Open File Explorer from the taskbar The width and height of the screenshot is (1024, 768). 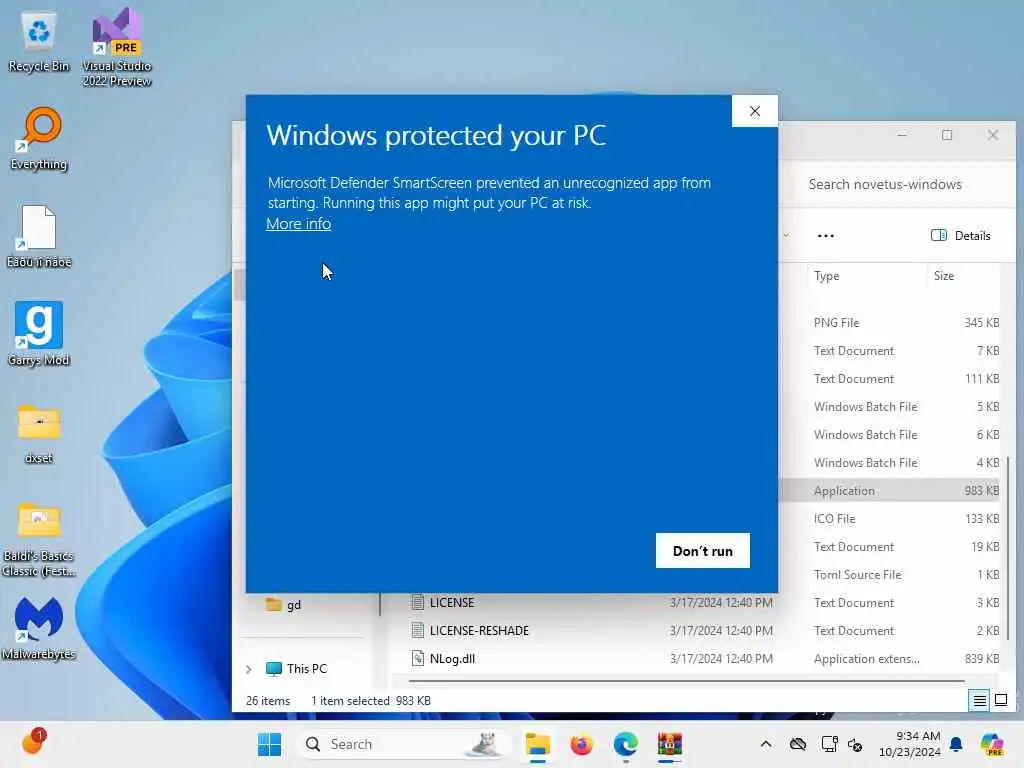tap(537, 744)
